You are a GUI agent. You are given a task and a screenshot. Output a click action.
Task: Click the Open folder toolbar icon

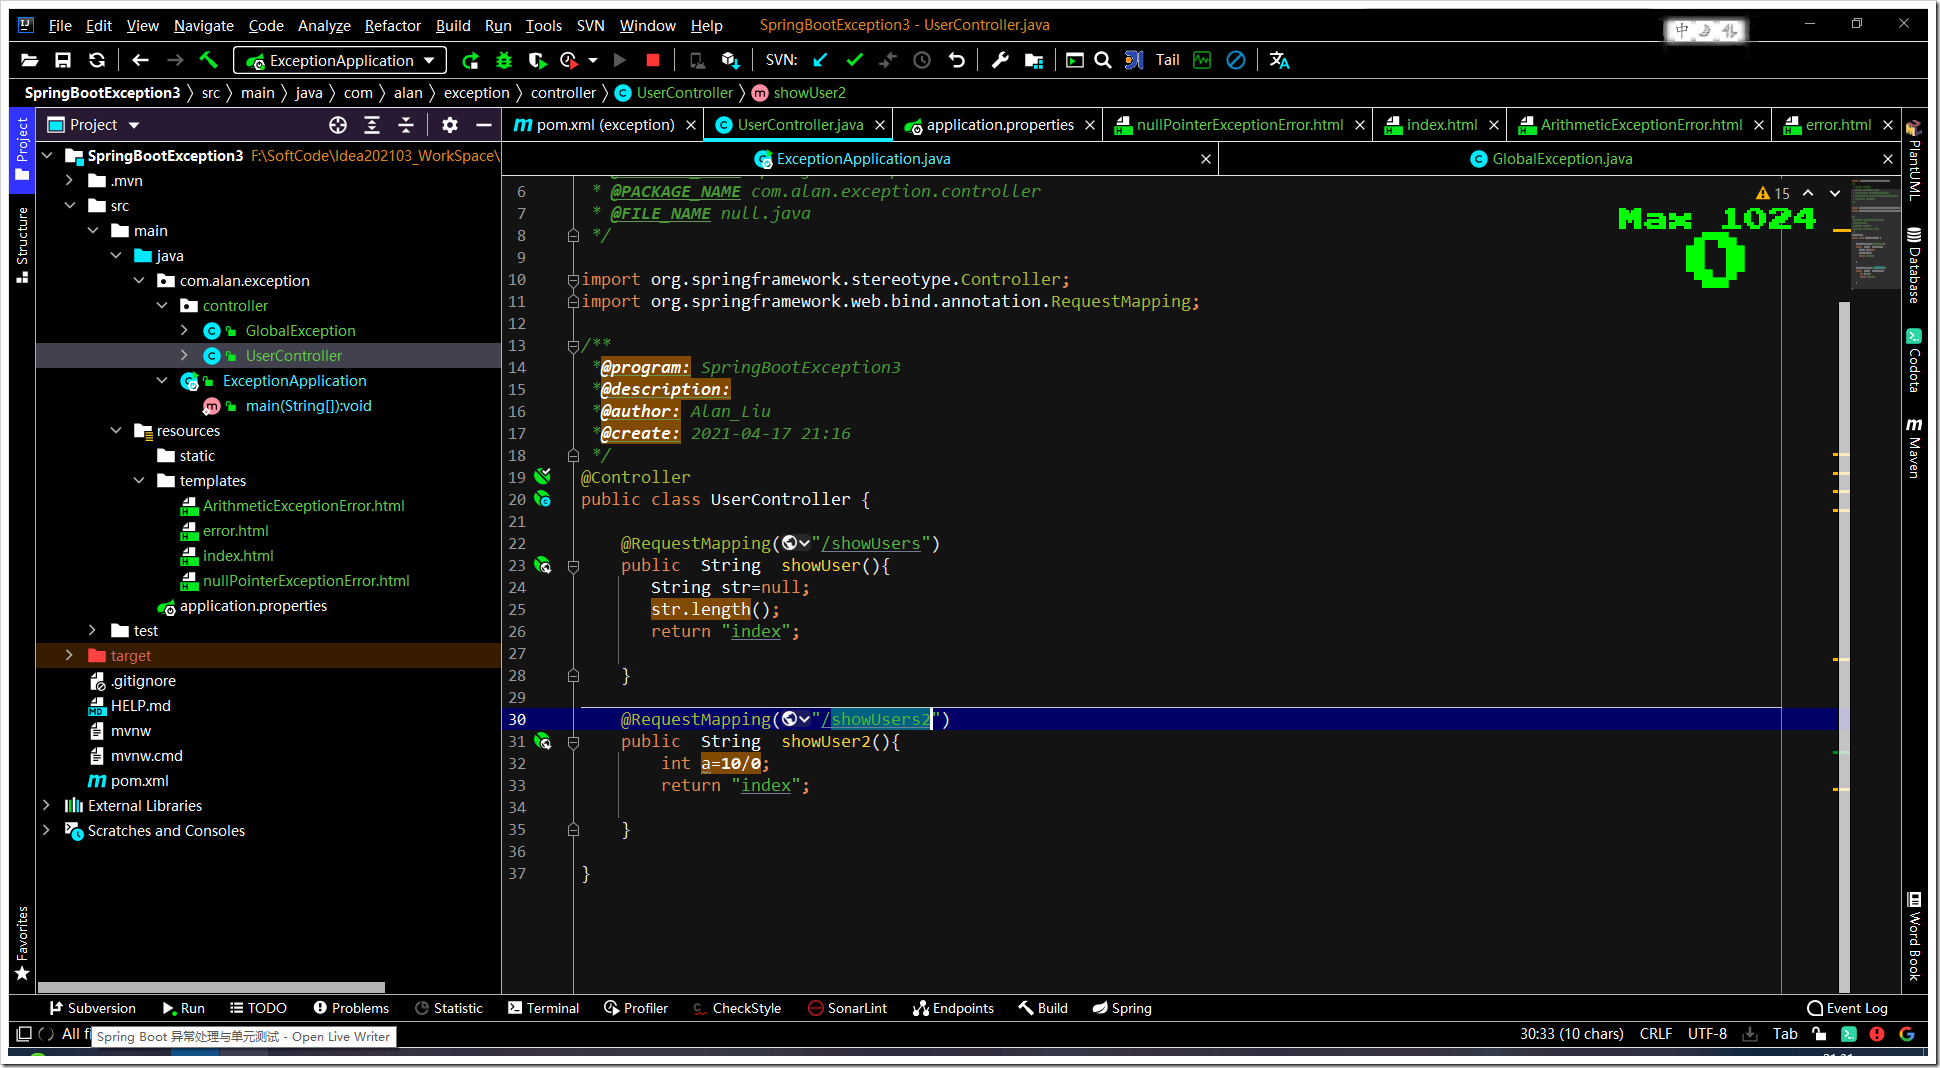(29, 60)
